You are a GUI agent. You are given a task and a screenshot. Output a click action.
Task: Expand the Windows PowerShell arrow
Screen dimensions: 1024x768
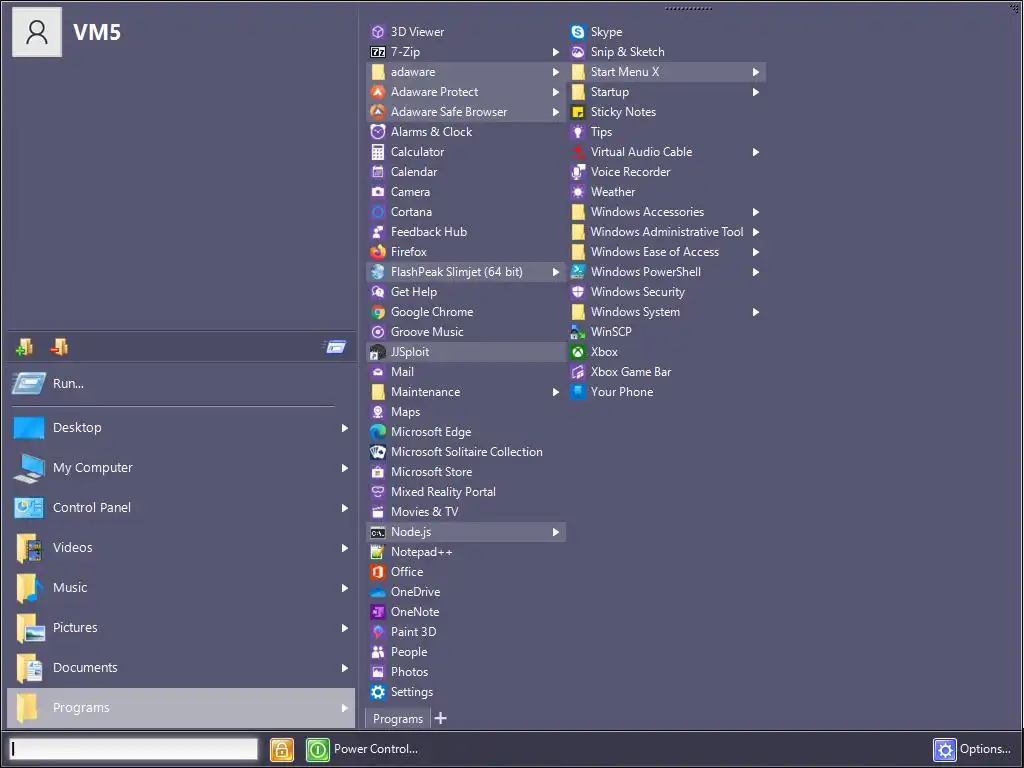click(x=756, y=272)
